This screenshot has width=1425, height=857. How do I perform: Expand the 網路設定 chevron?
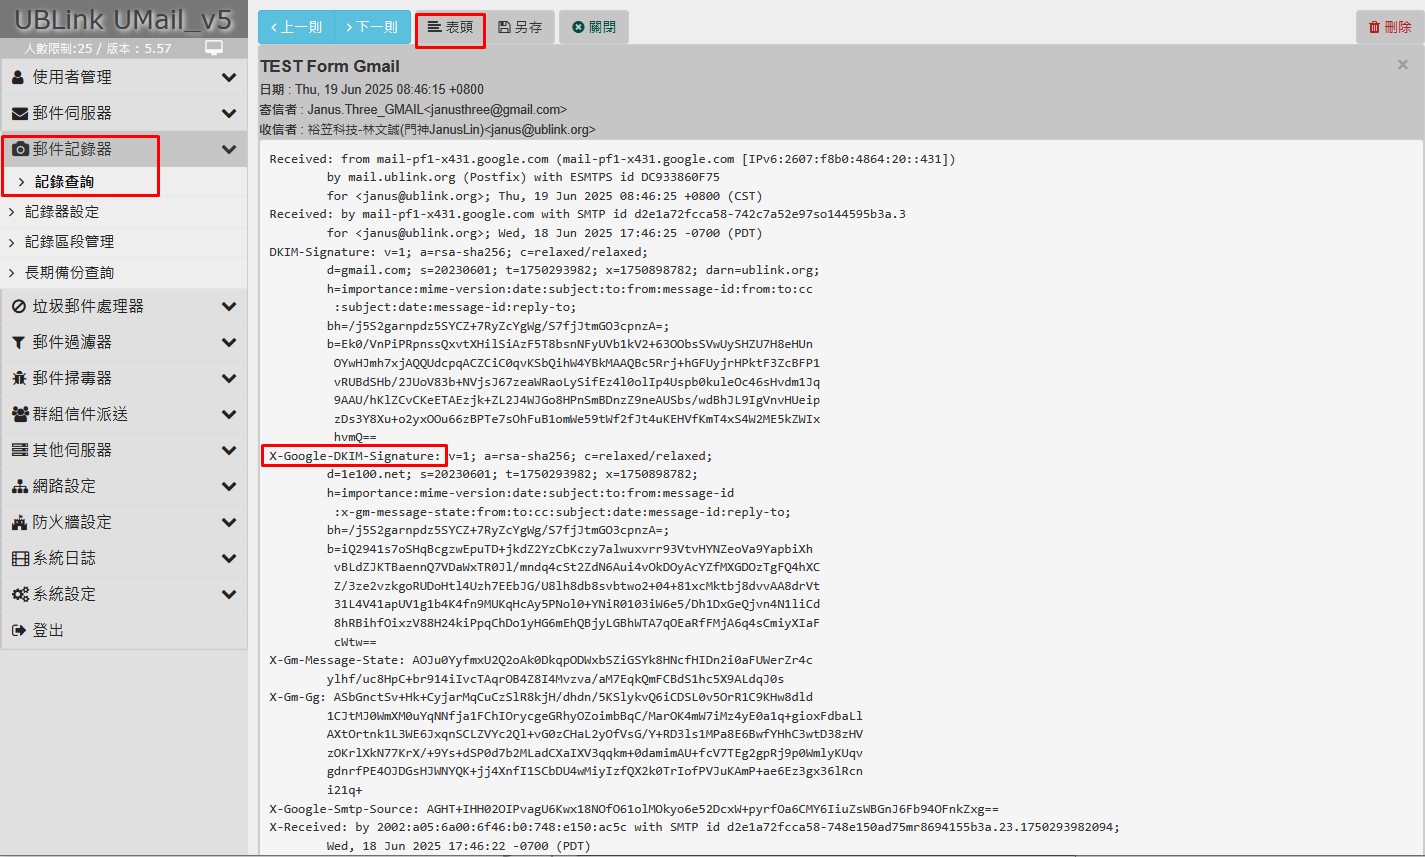tap(229, 487)
